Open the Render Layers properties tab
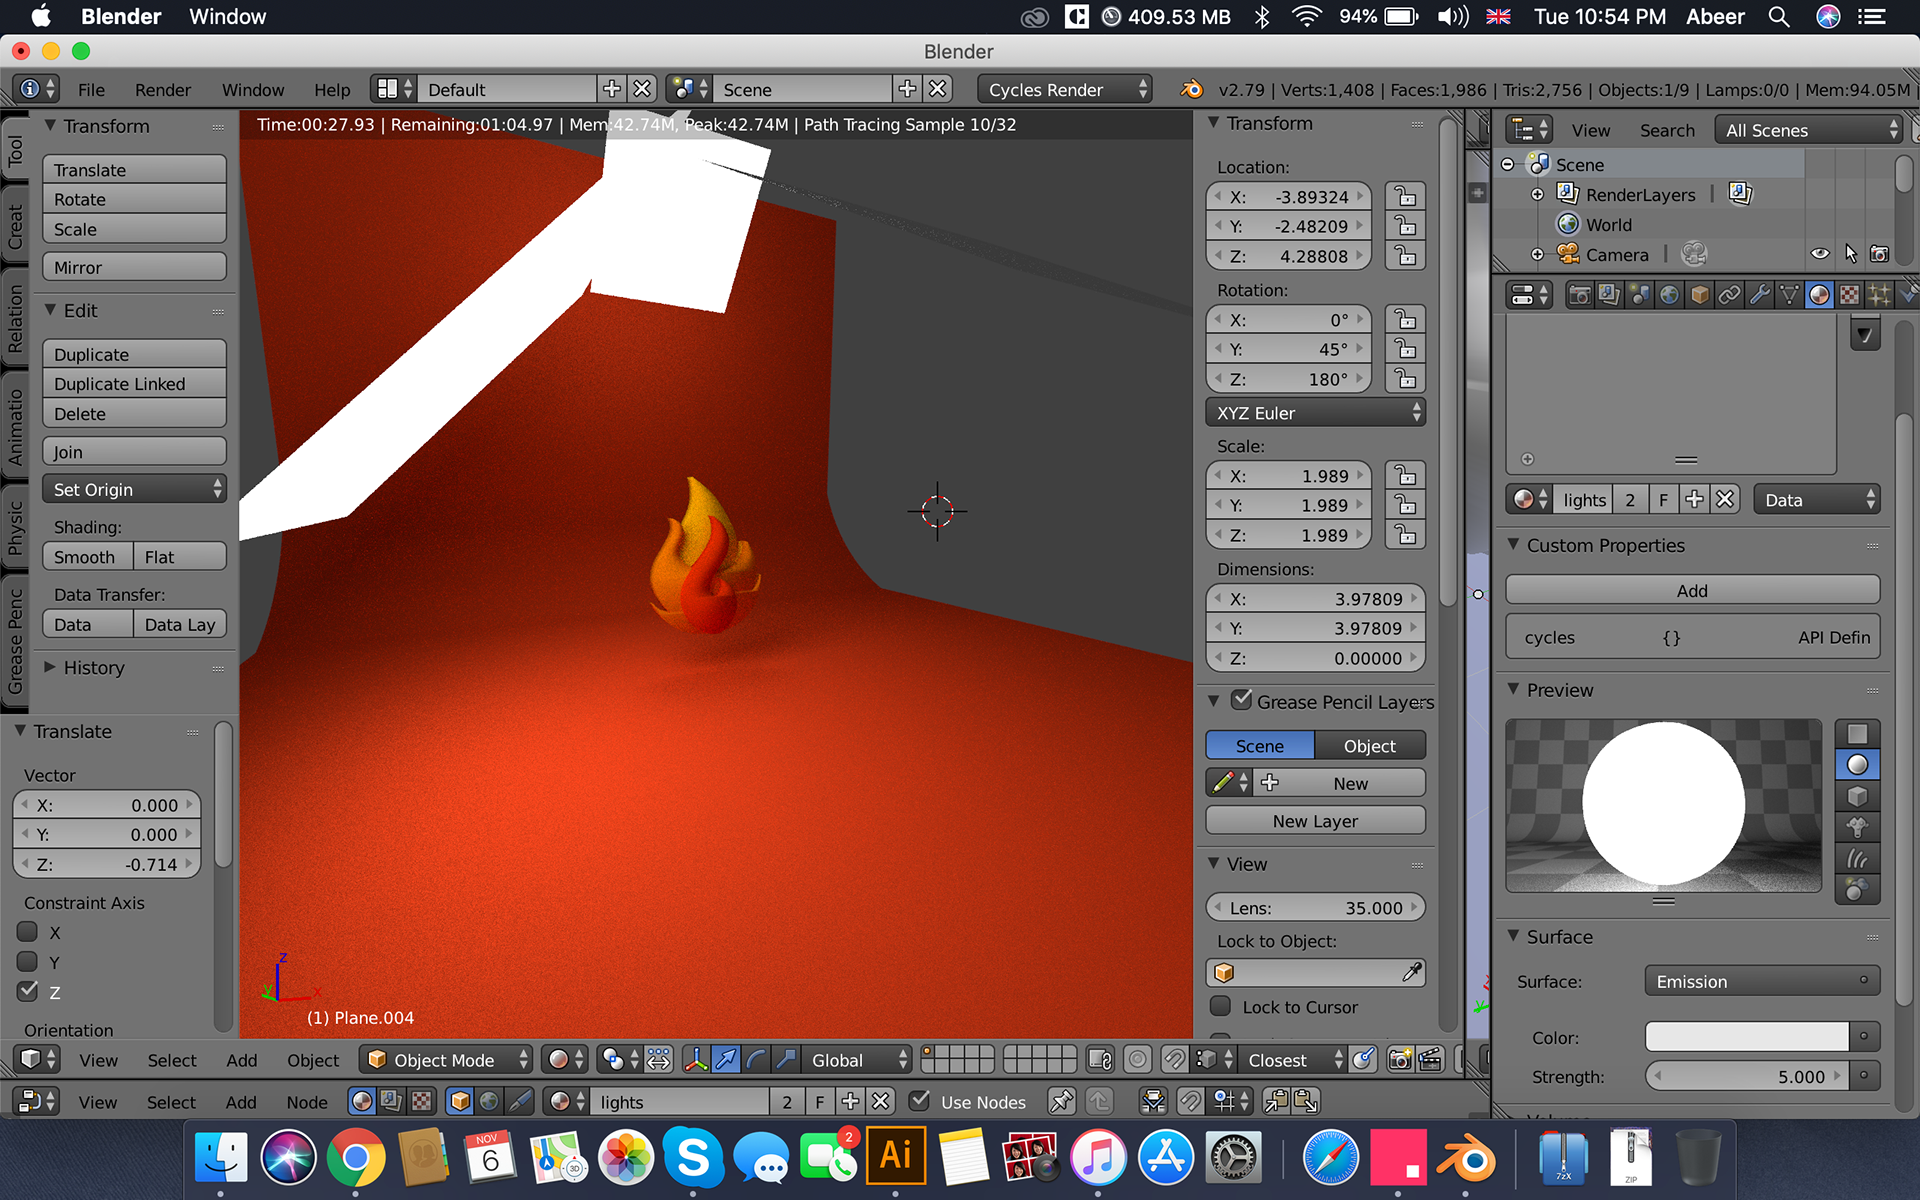This screenshot has width=1920, height=1200. coord(1609,295)
